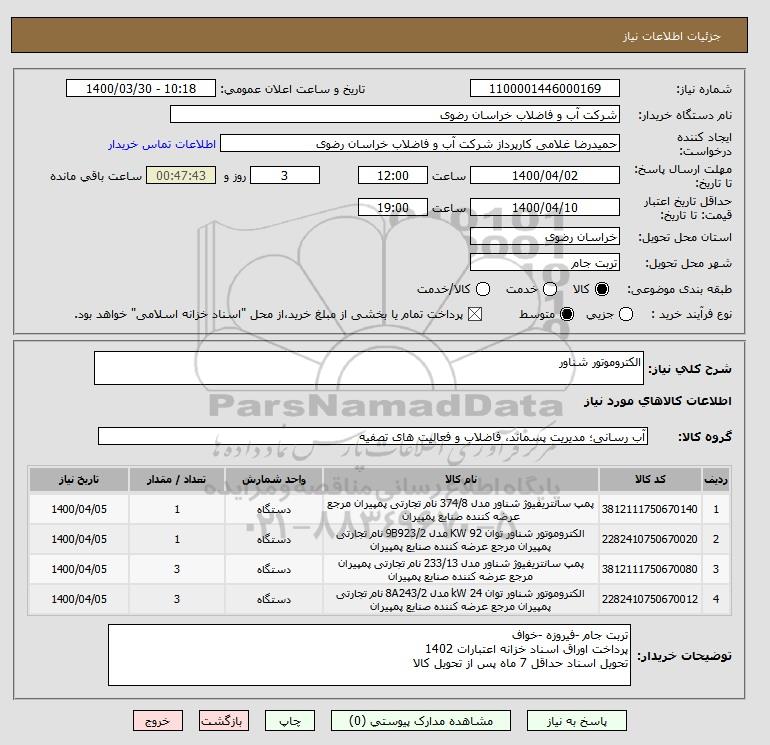This screenshot has height=745, width=770.
Task: Click the quantity cell in row 3
Action: pyautogui.click(x=177, y=569)
